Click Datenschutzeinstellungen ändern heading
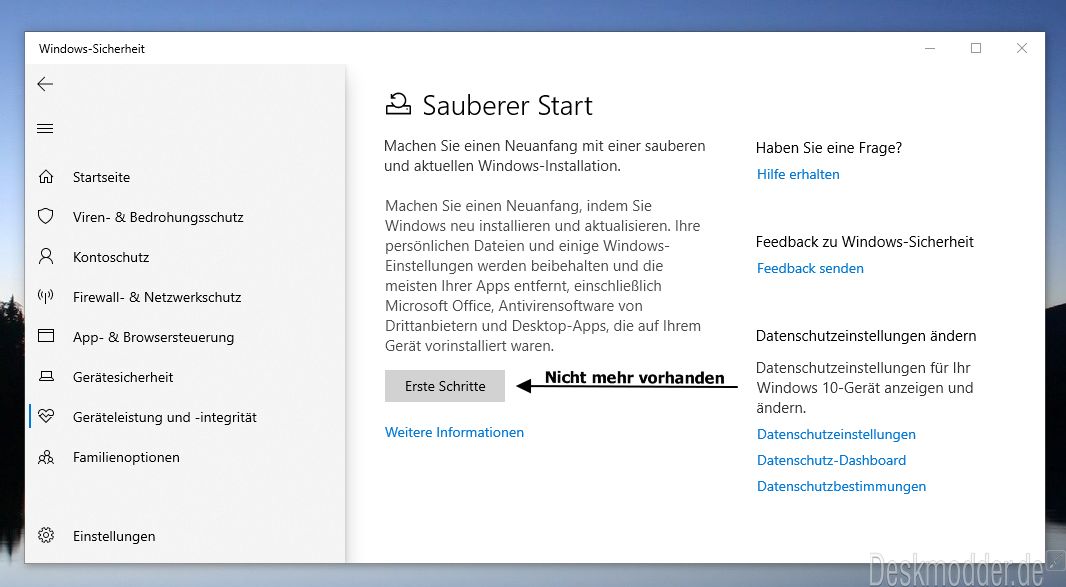This screenshot has height=587, width=1066. [865, 335]
